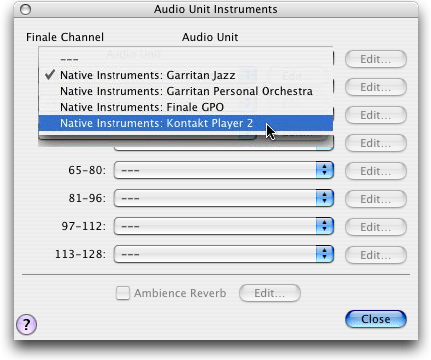Click Edit button for channels 97-112
The width and height of the screenshot is (431, 360).
[x=376, y=227]
